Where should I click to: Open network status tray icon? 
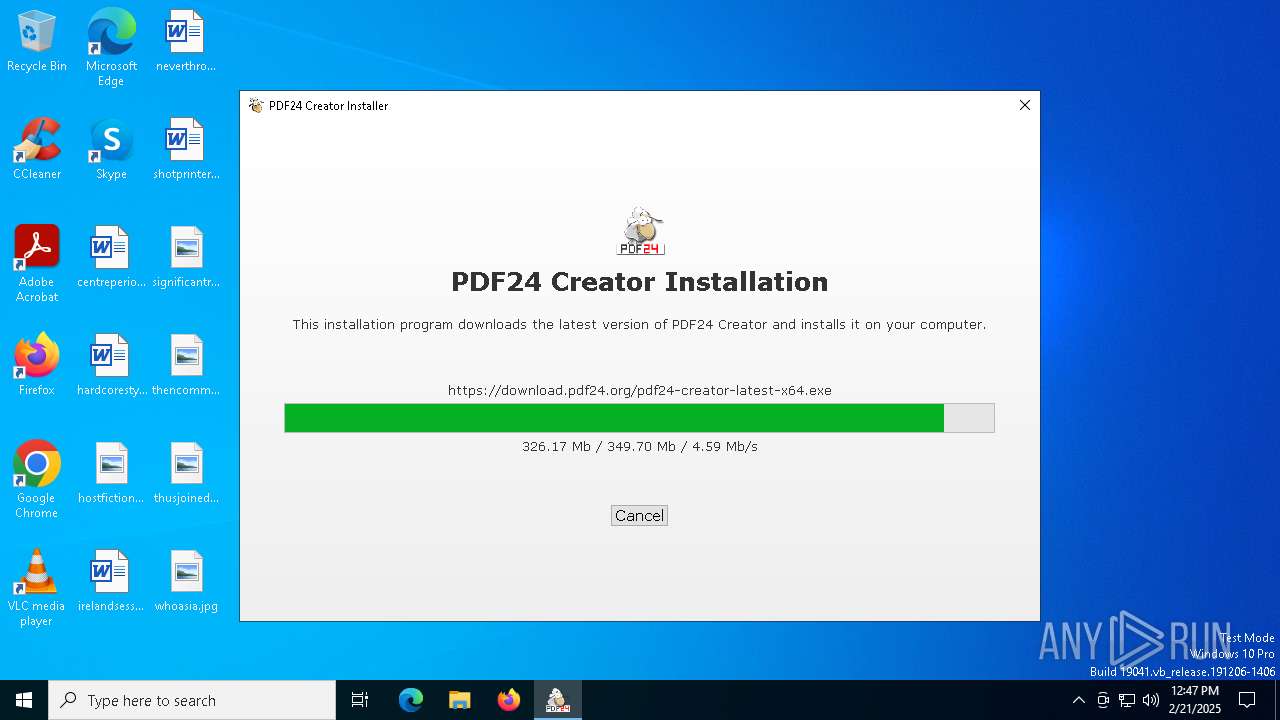(x=1127, y=700)
